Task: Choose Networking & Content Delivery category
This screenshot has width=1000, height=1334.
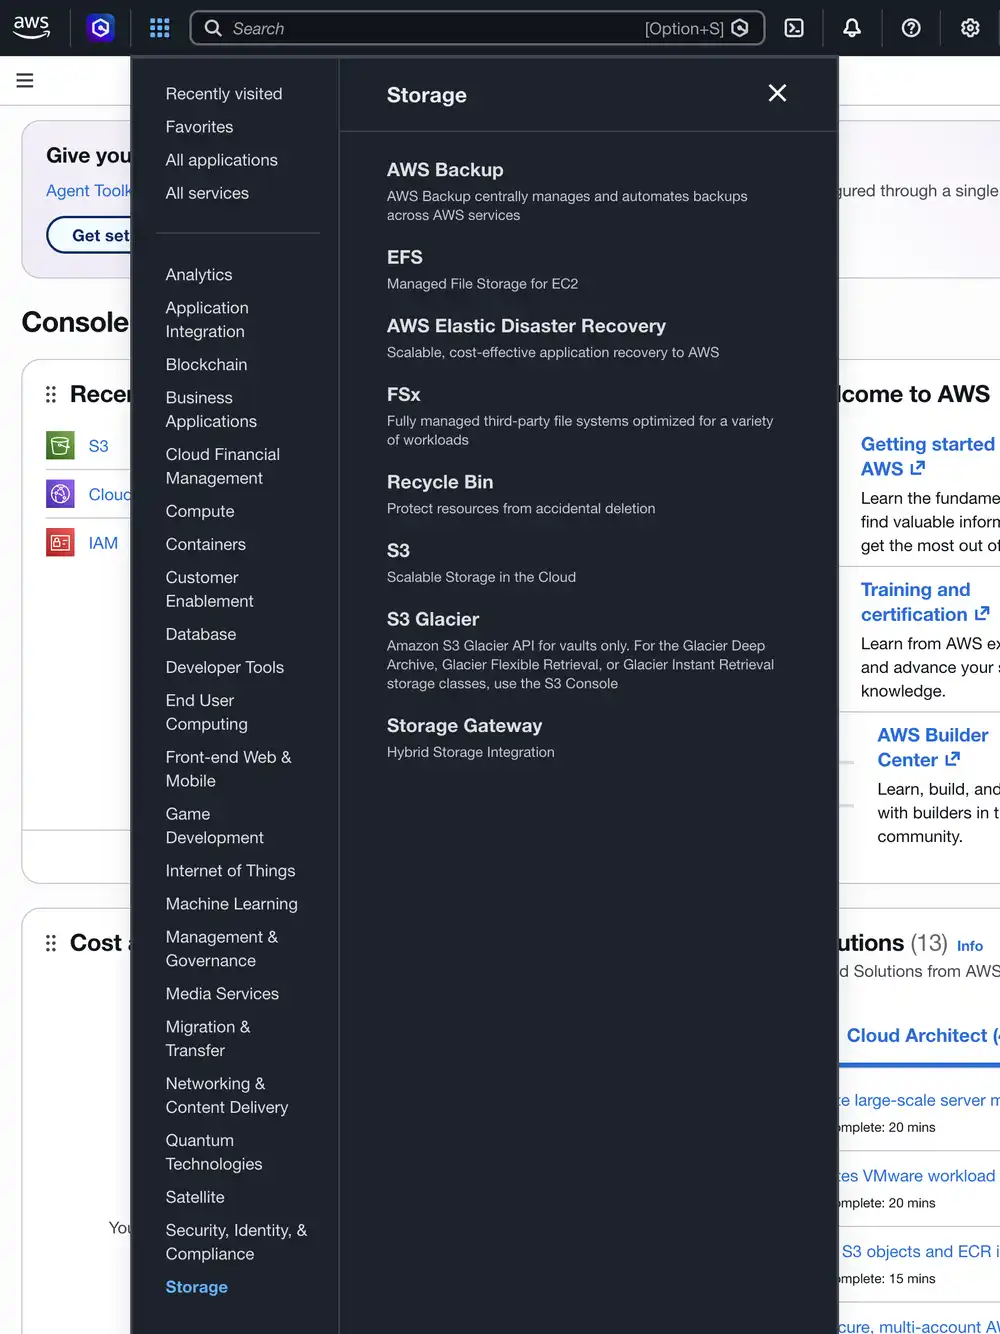Action: [x=226, y=1097]
